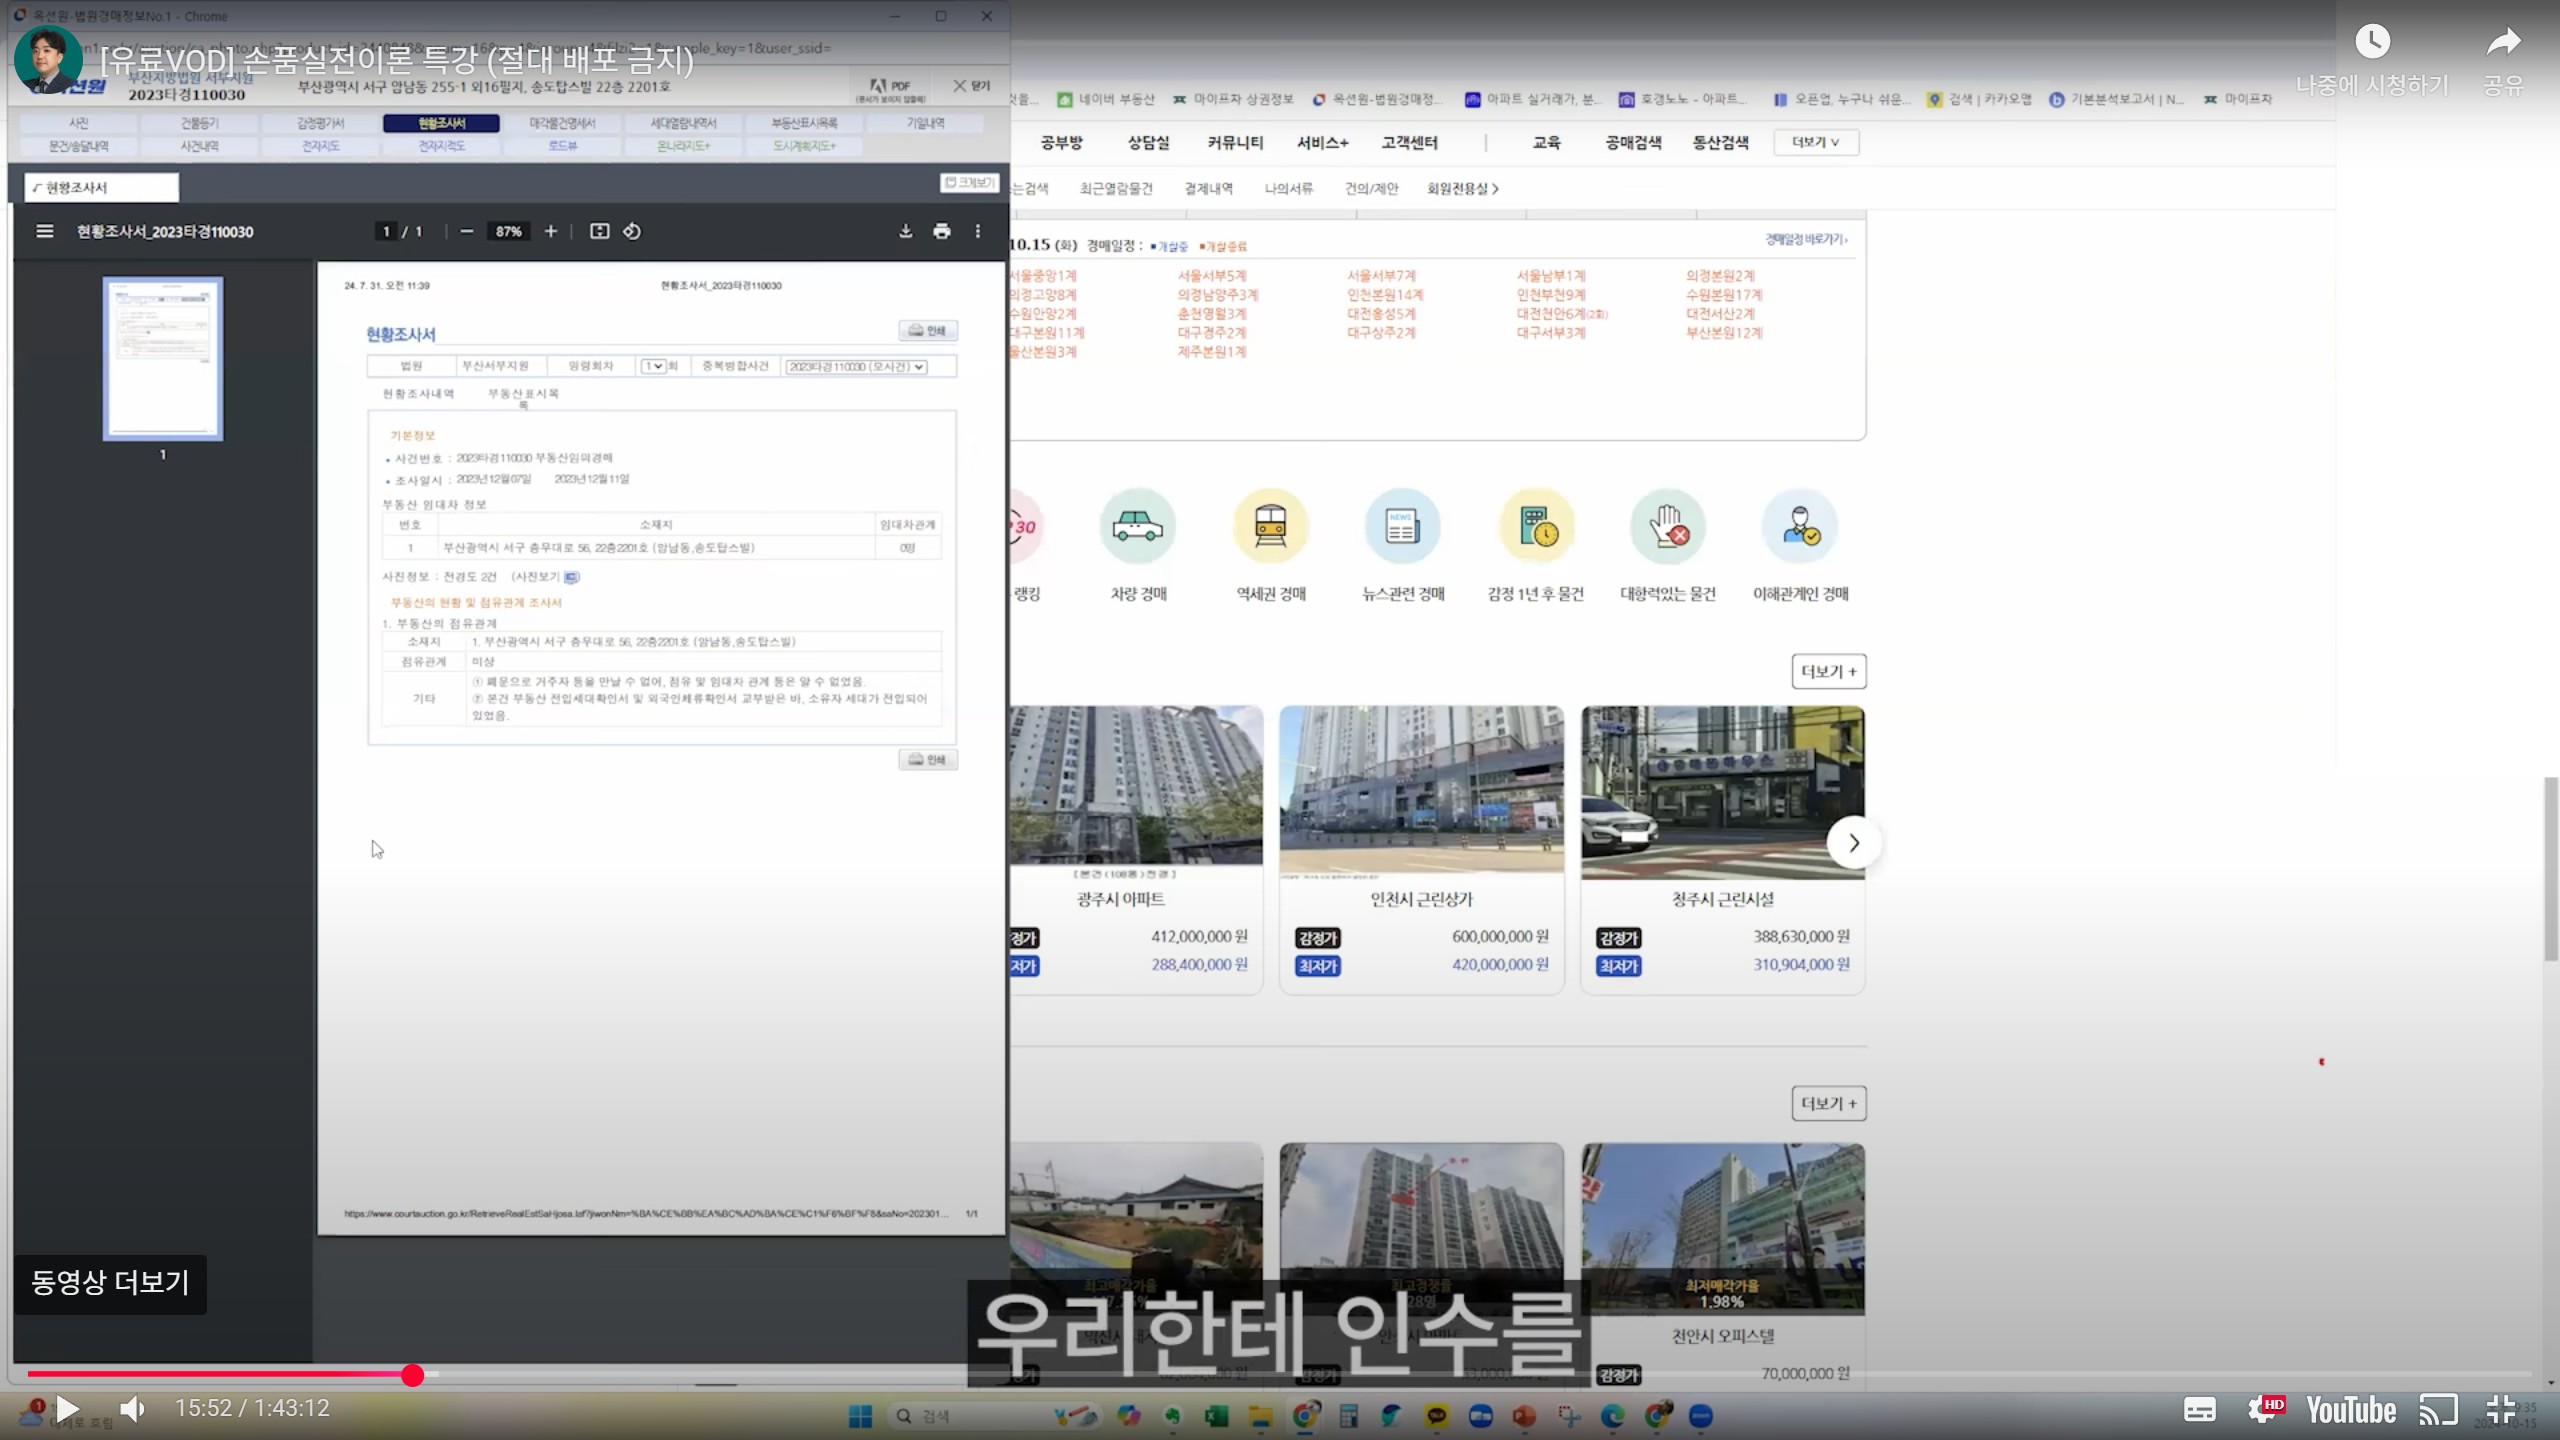Toggle YouTube subtitles button
2560x1440 pixels.
click(2199, 1409)
